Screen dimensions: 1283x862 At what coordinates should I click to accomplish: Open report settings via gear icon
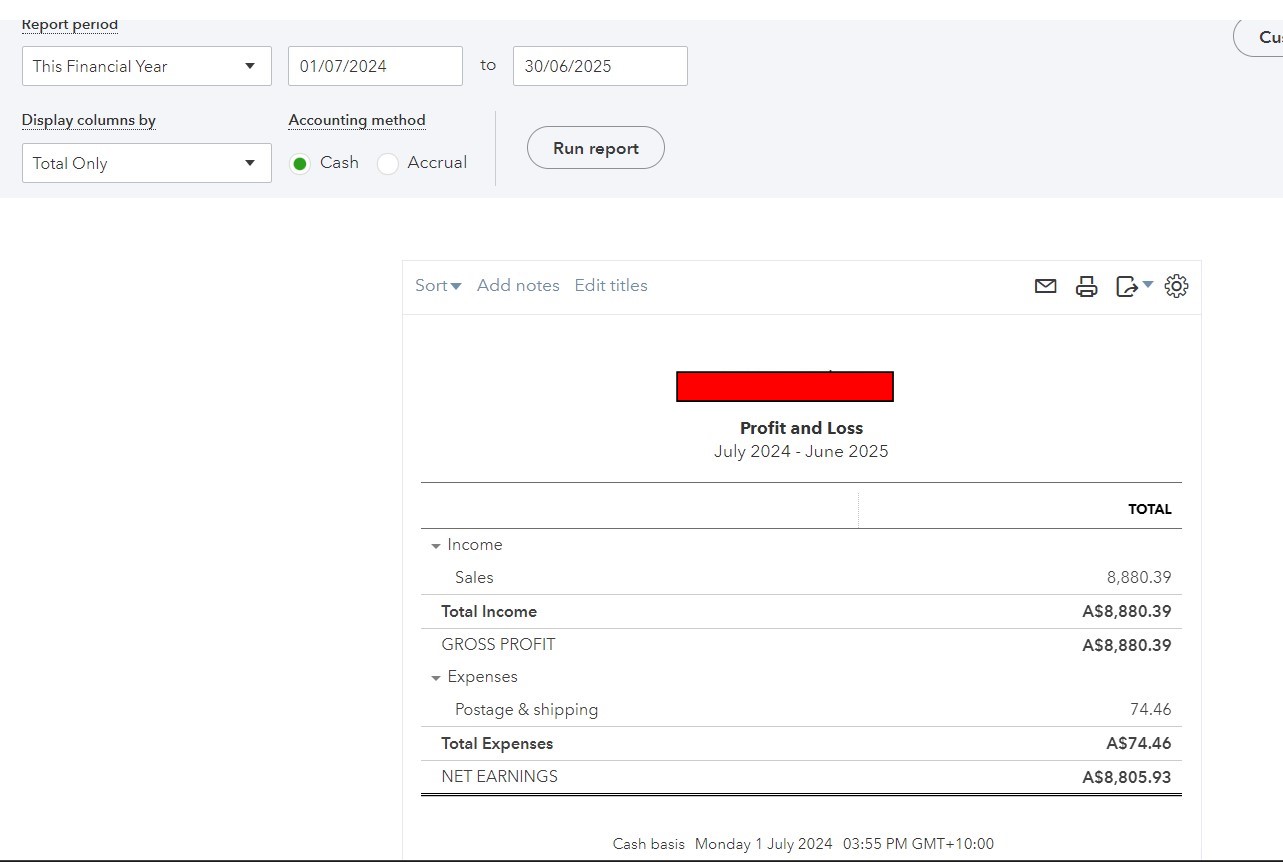tap(1176, 286)
